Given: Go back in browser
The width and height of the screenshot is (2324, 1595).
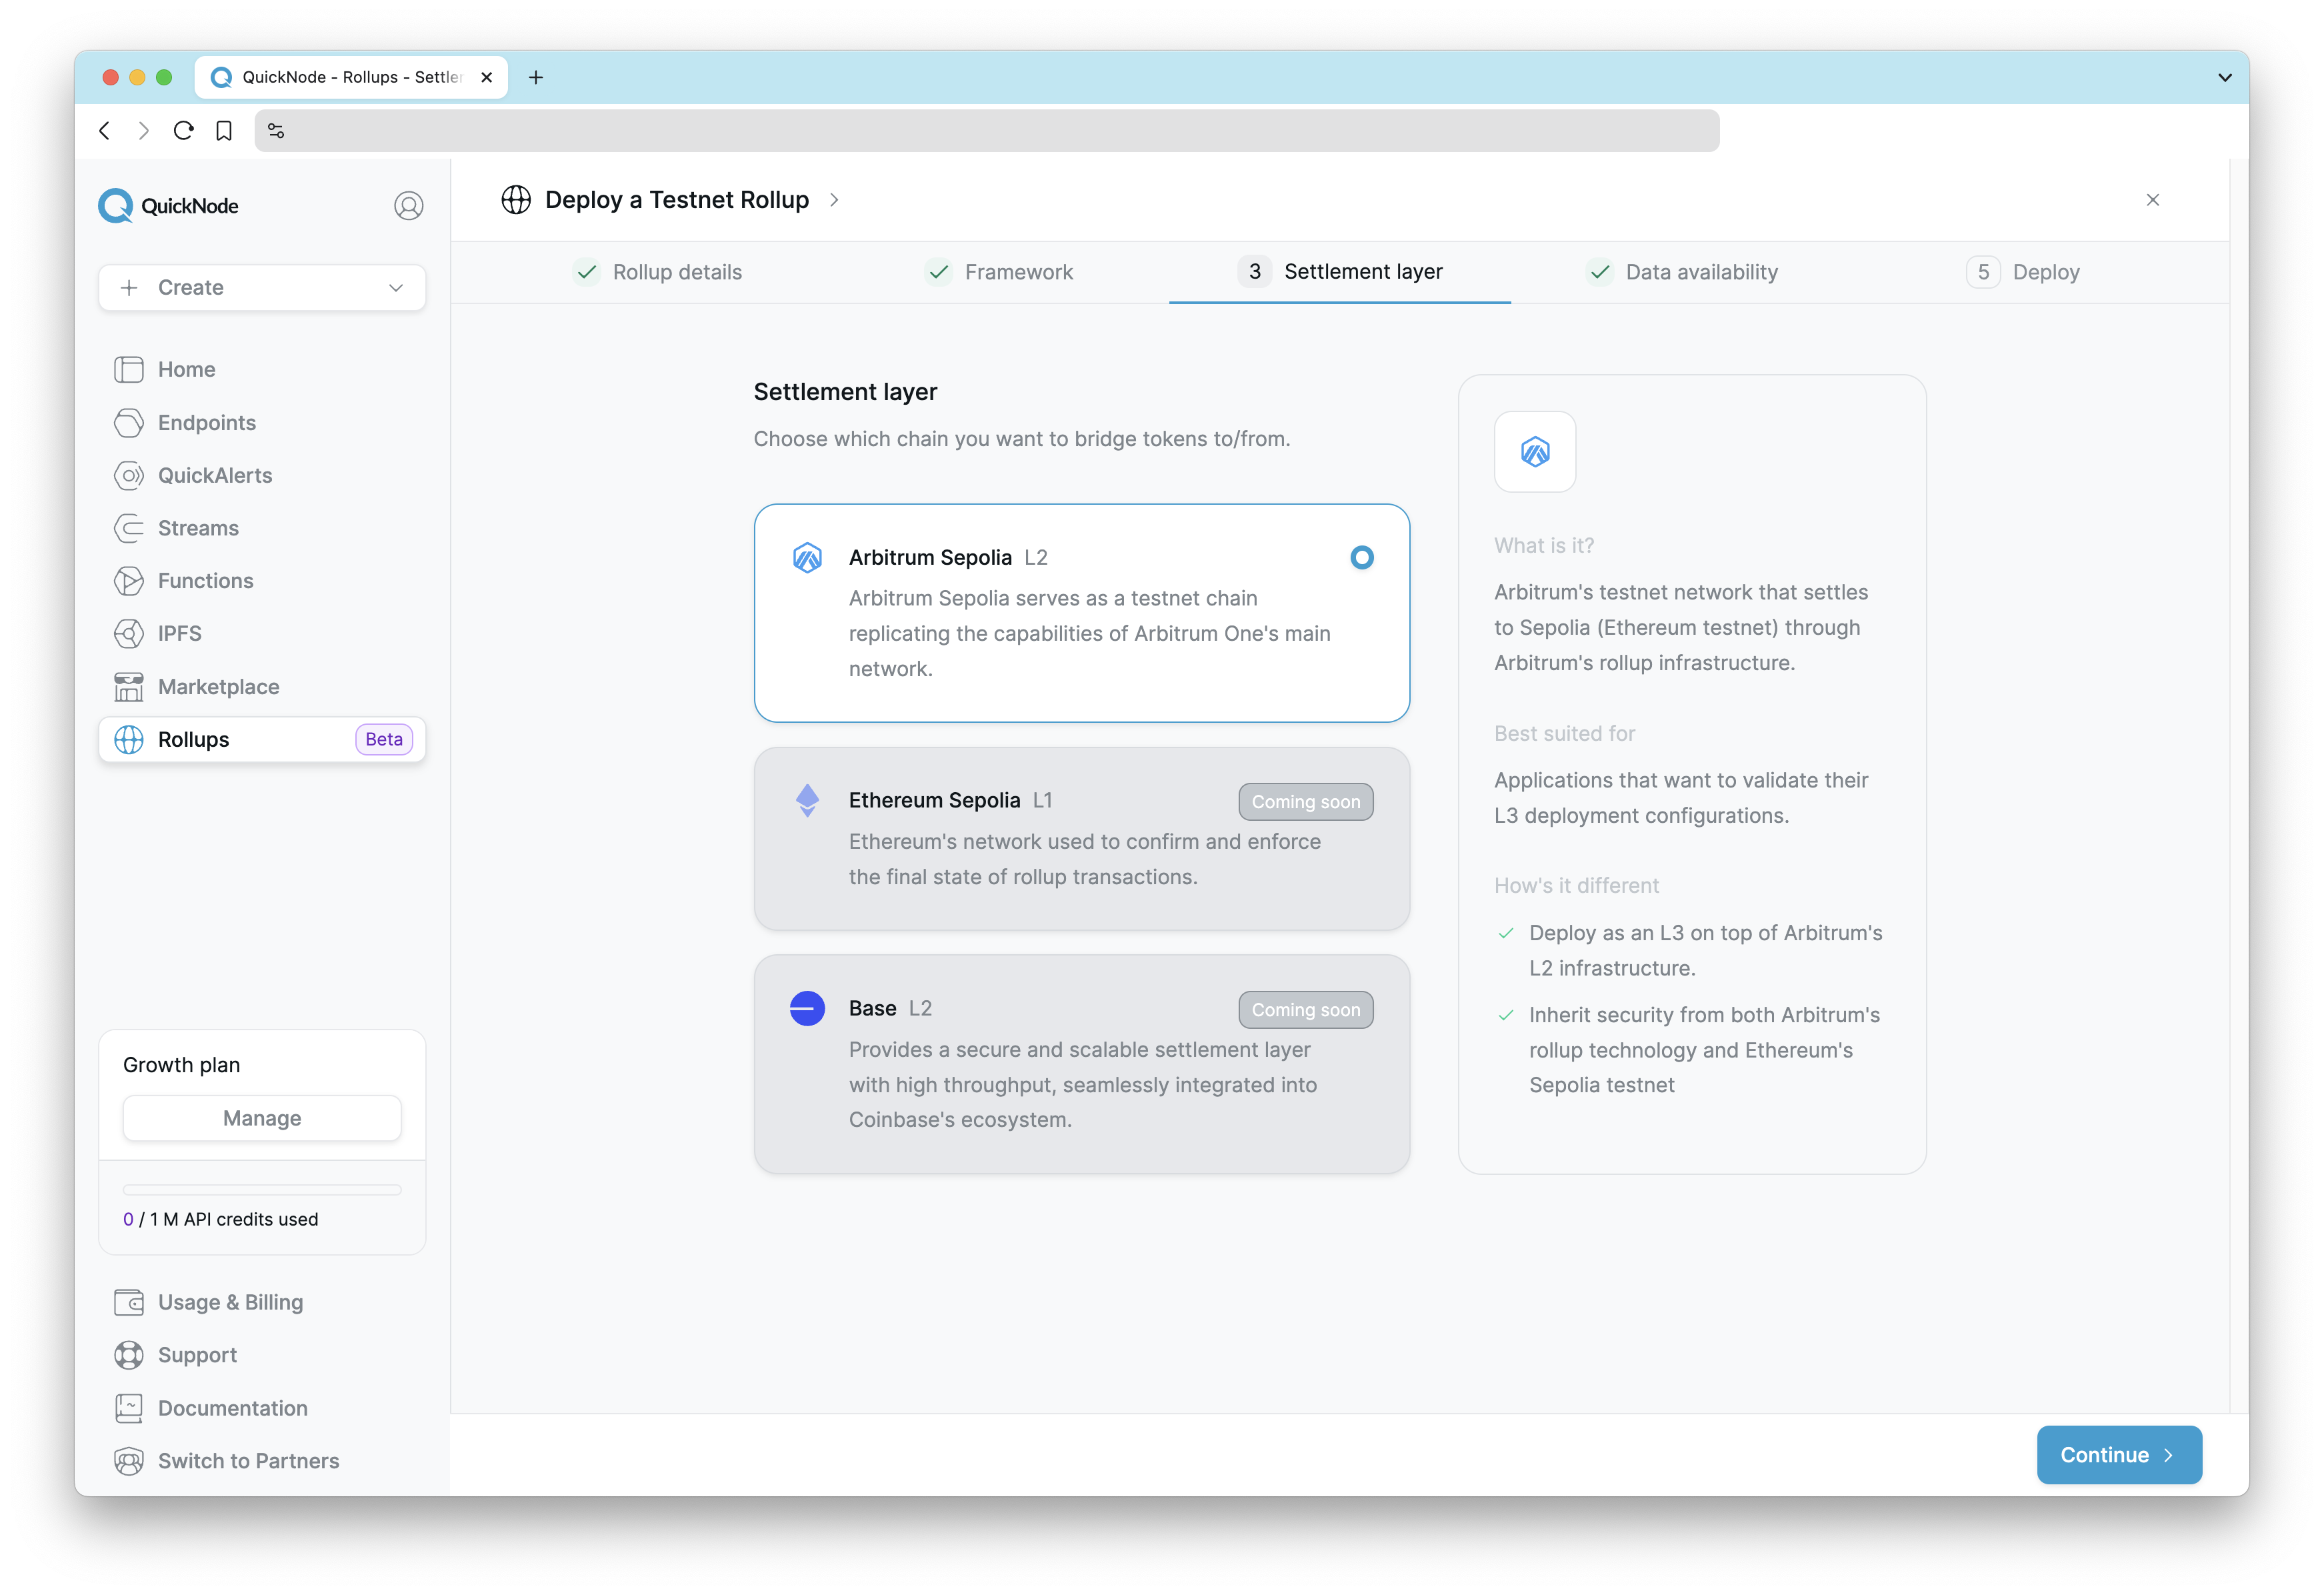Looking at the screenshot, I should 104,131.
